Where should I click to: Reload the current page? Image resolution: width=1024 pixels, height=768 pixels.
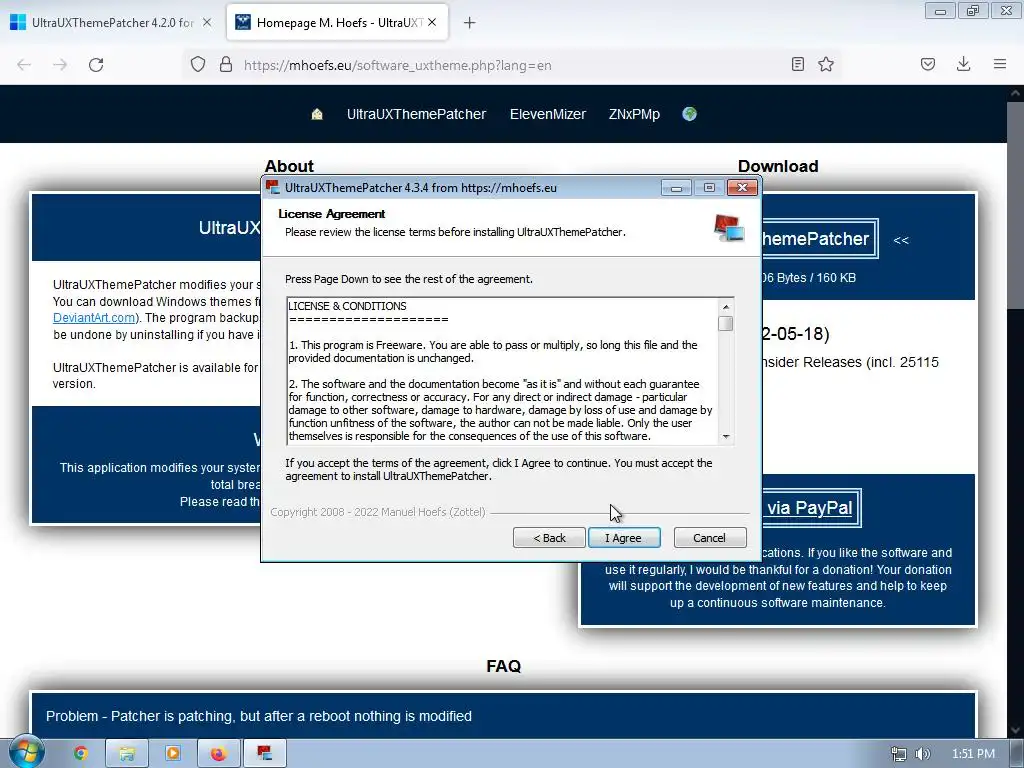point(96,65)
